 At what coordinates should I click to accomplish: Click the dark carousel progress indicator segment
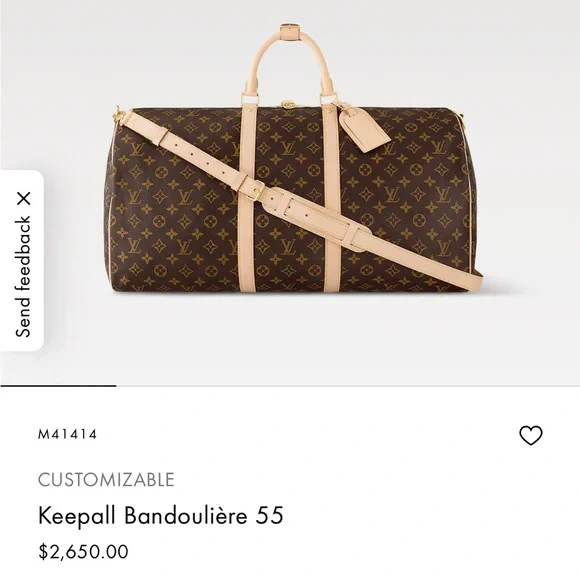pos(58,385)
